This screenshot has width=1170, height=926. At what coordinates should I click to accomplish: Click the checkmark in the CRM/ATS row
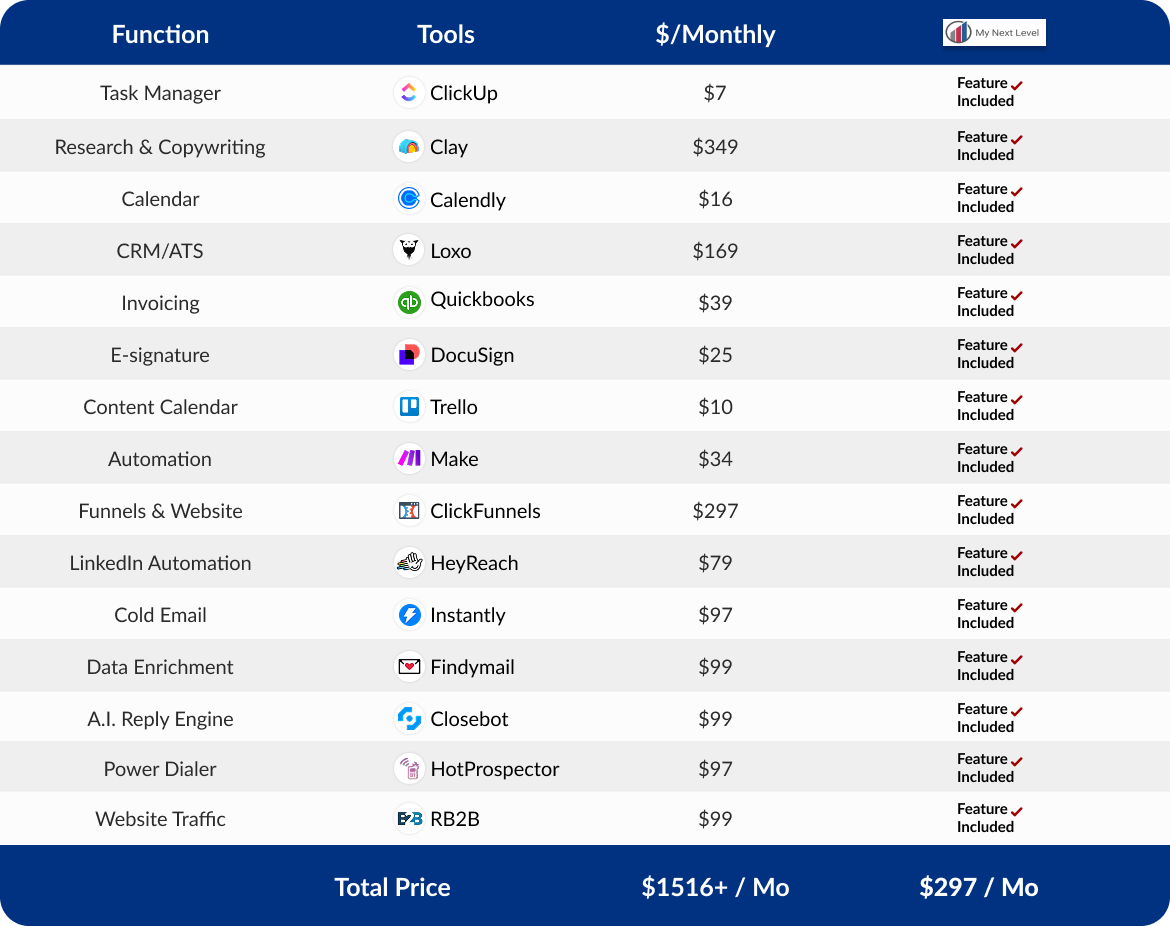[x=1017, y=243]
